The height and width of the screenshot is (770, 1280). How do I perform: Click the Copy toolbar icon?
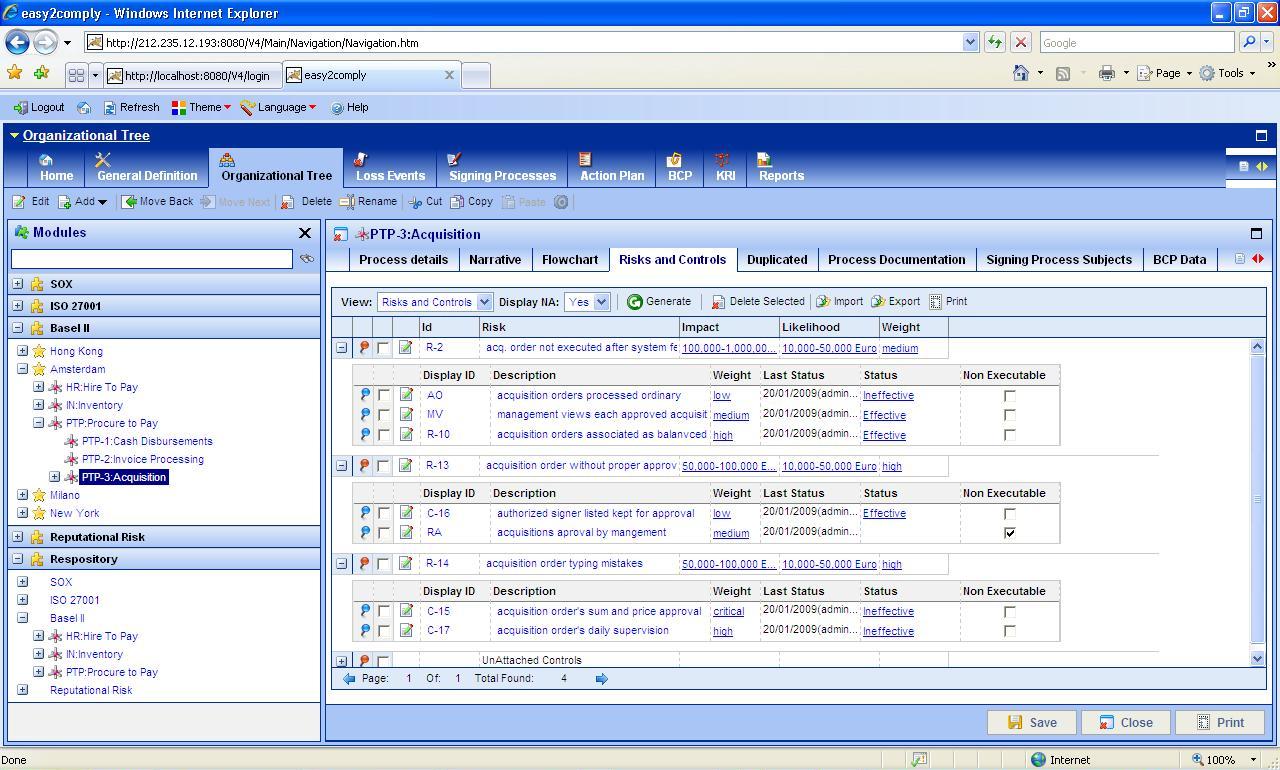pyautogui.click(x=457, y=202)
